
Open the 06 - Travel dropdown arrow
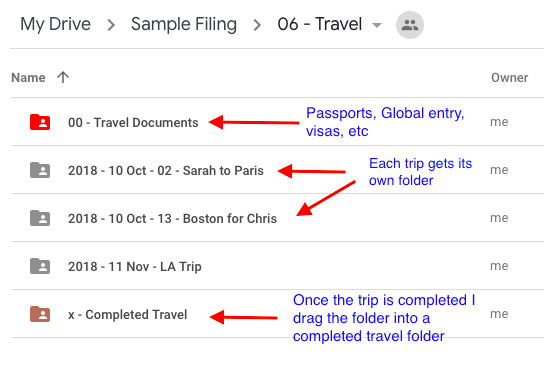coord(377,25)
